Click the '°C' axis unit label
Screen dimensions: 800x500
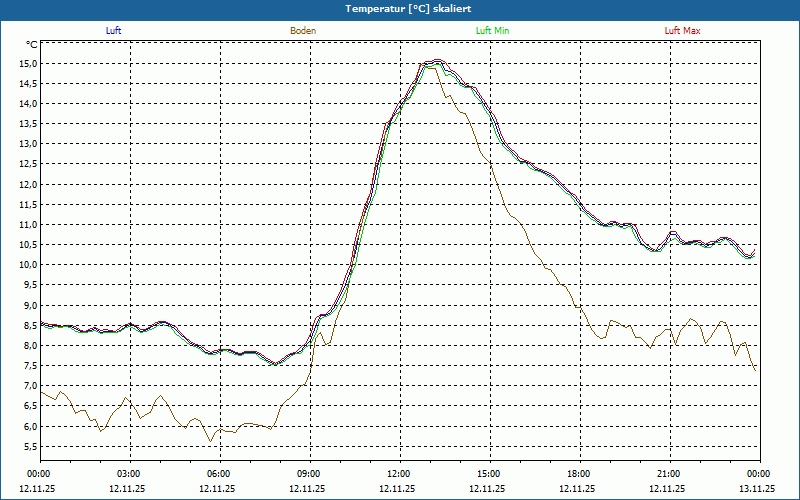(x=32, y=45)
